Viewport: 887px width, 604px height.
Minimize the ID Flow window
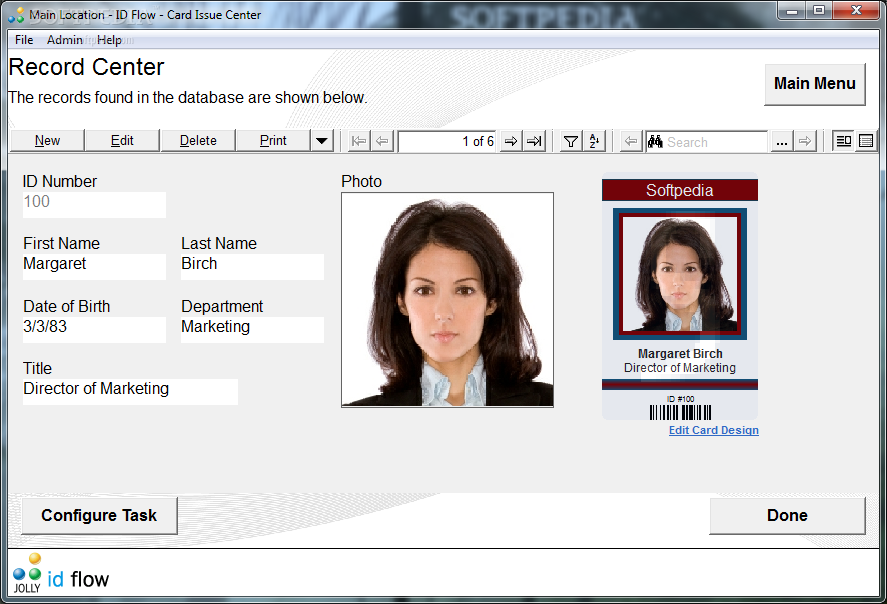(793, 10)
